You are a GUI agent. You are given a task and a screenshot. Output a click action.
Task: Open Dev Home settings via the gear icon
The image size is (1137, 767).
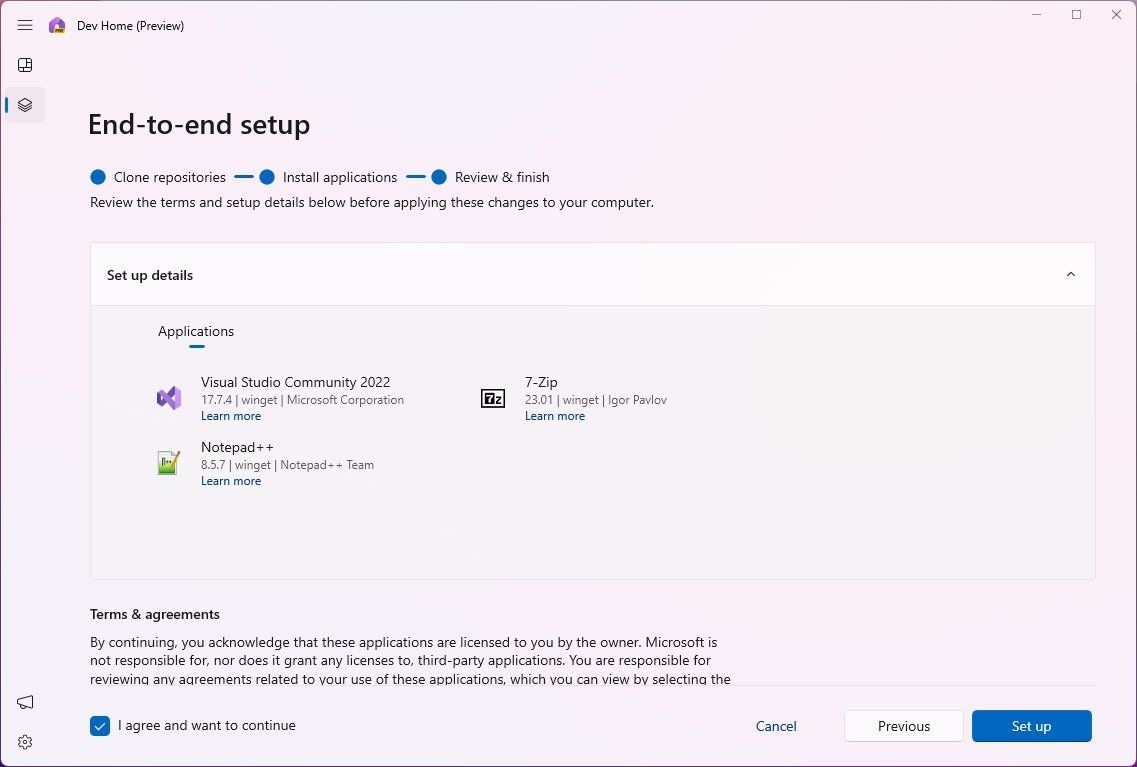(x=25, y=741)
